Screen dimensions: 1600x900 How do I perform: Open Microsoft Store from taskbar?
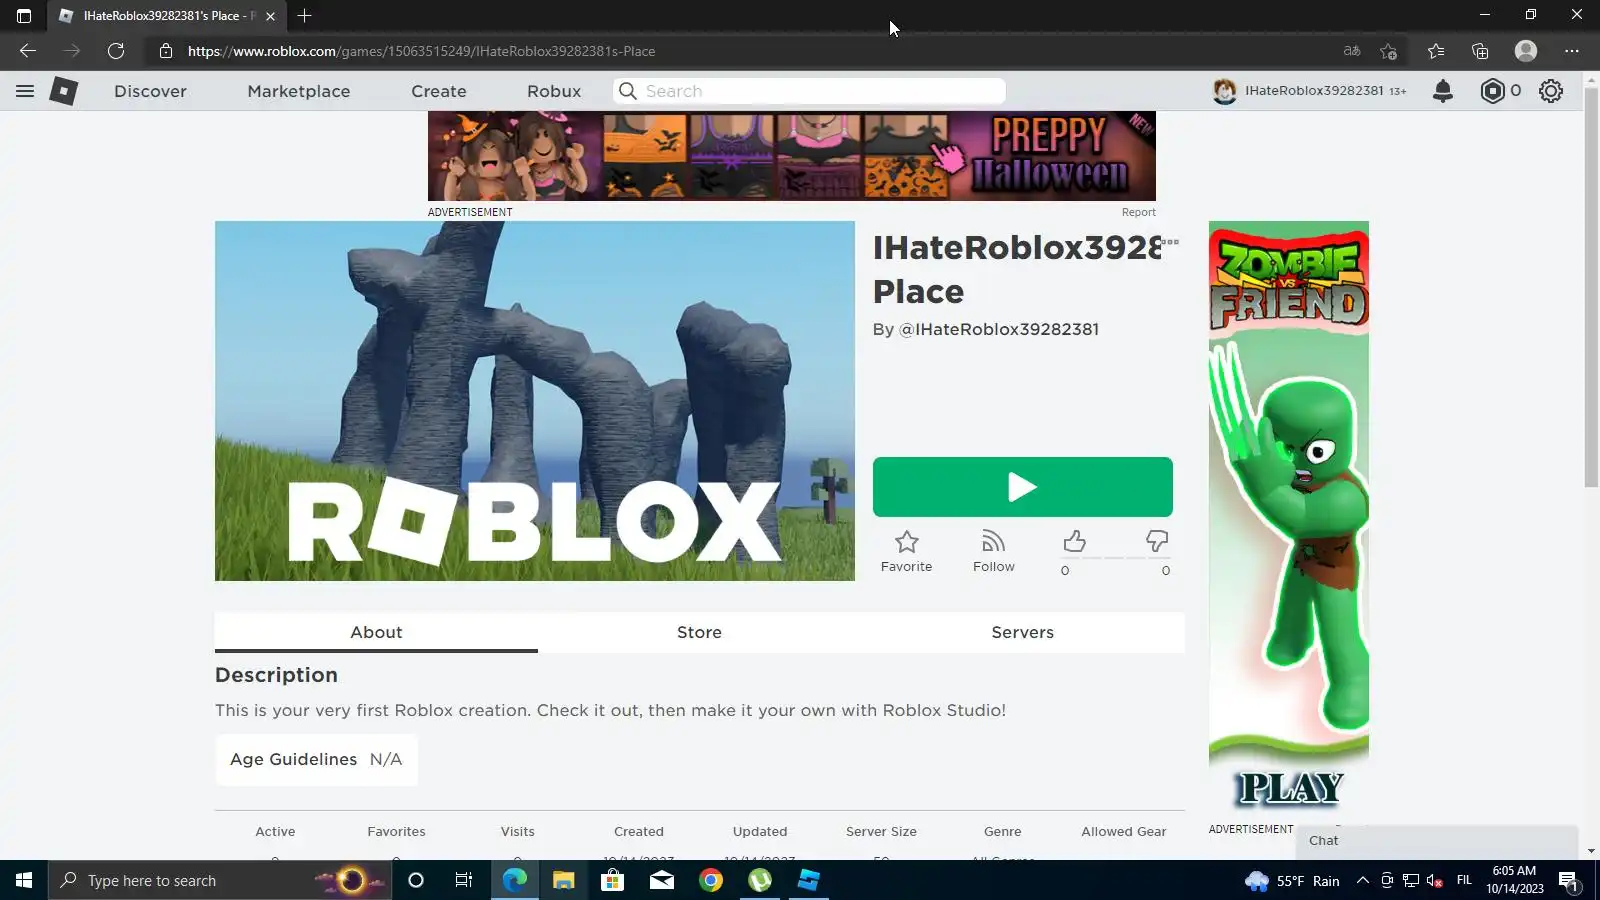[612, 881]
